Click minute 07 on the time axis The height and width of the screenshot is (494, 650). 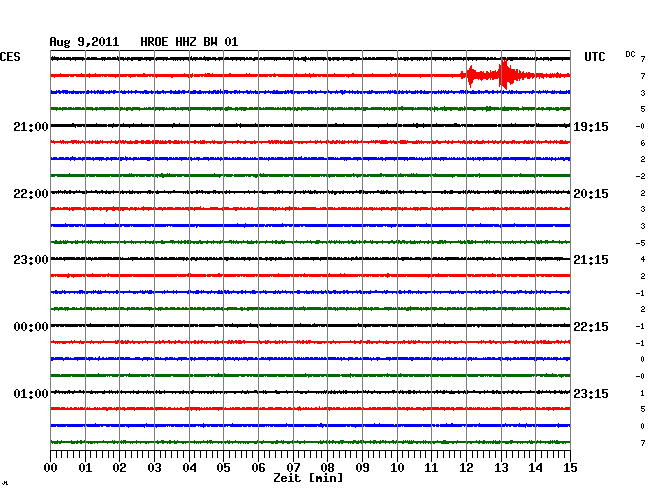click(293, 468)
